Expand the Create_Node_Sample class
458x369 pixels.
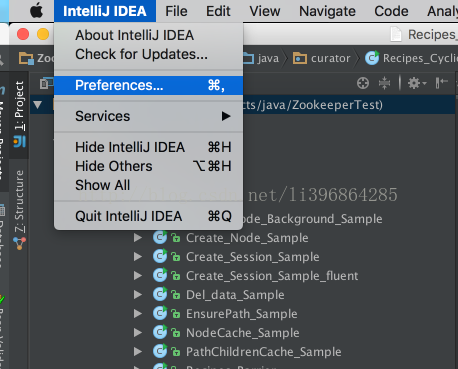pyautogui.click(x=138, y=238)
